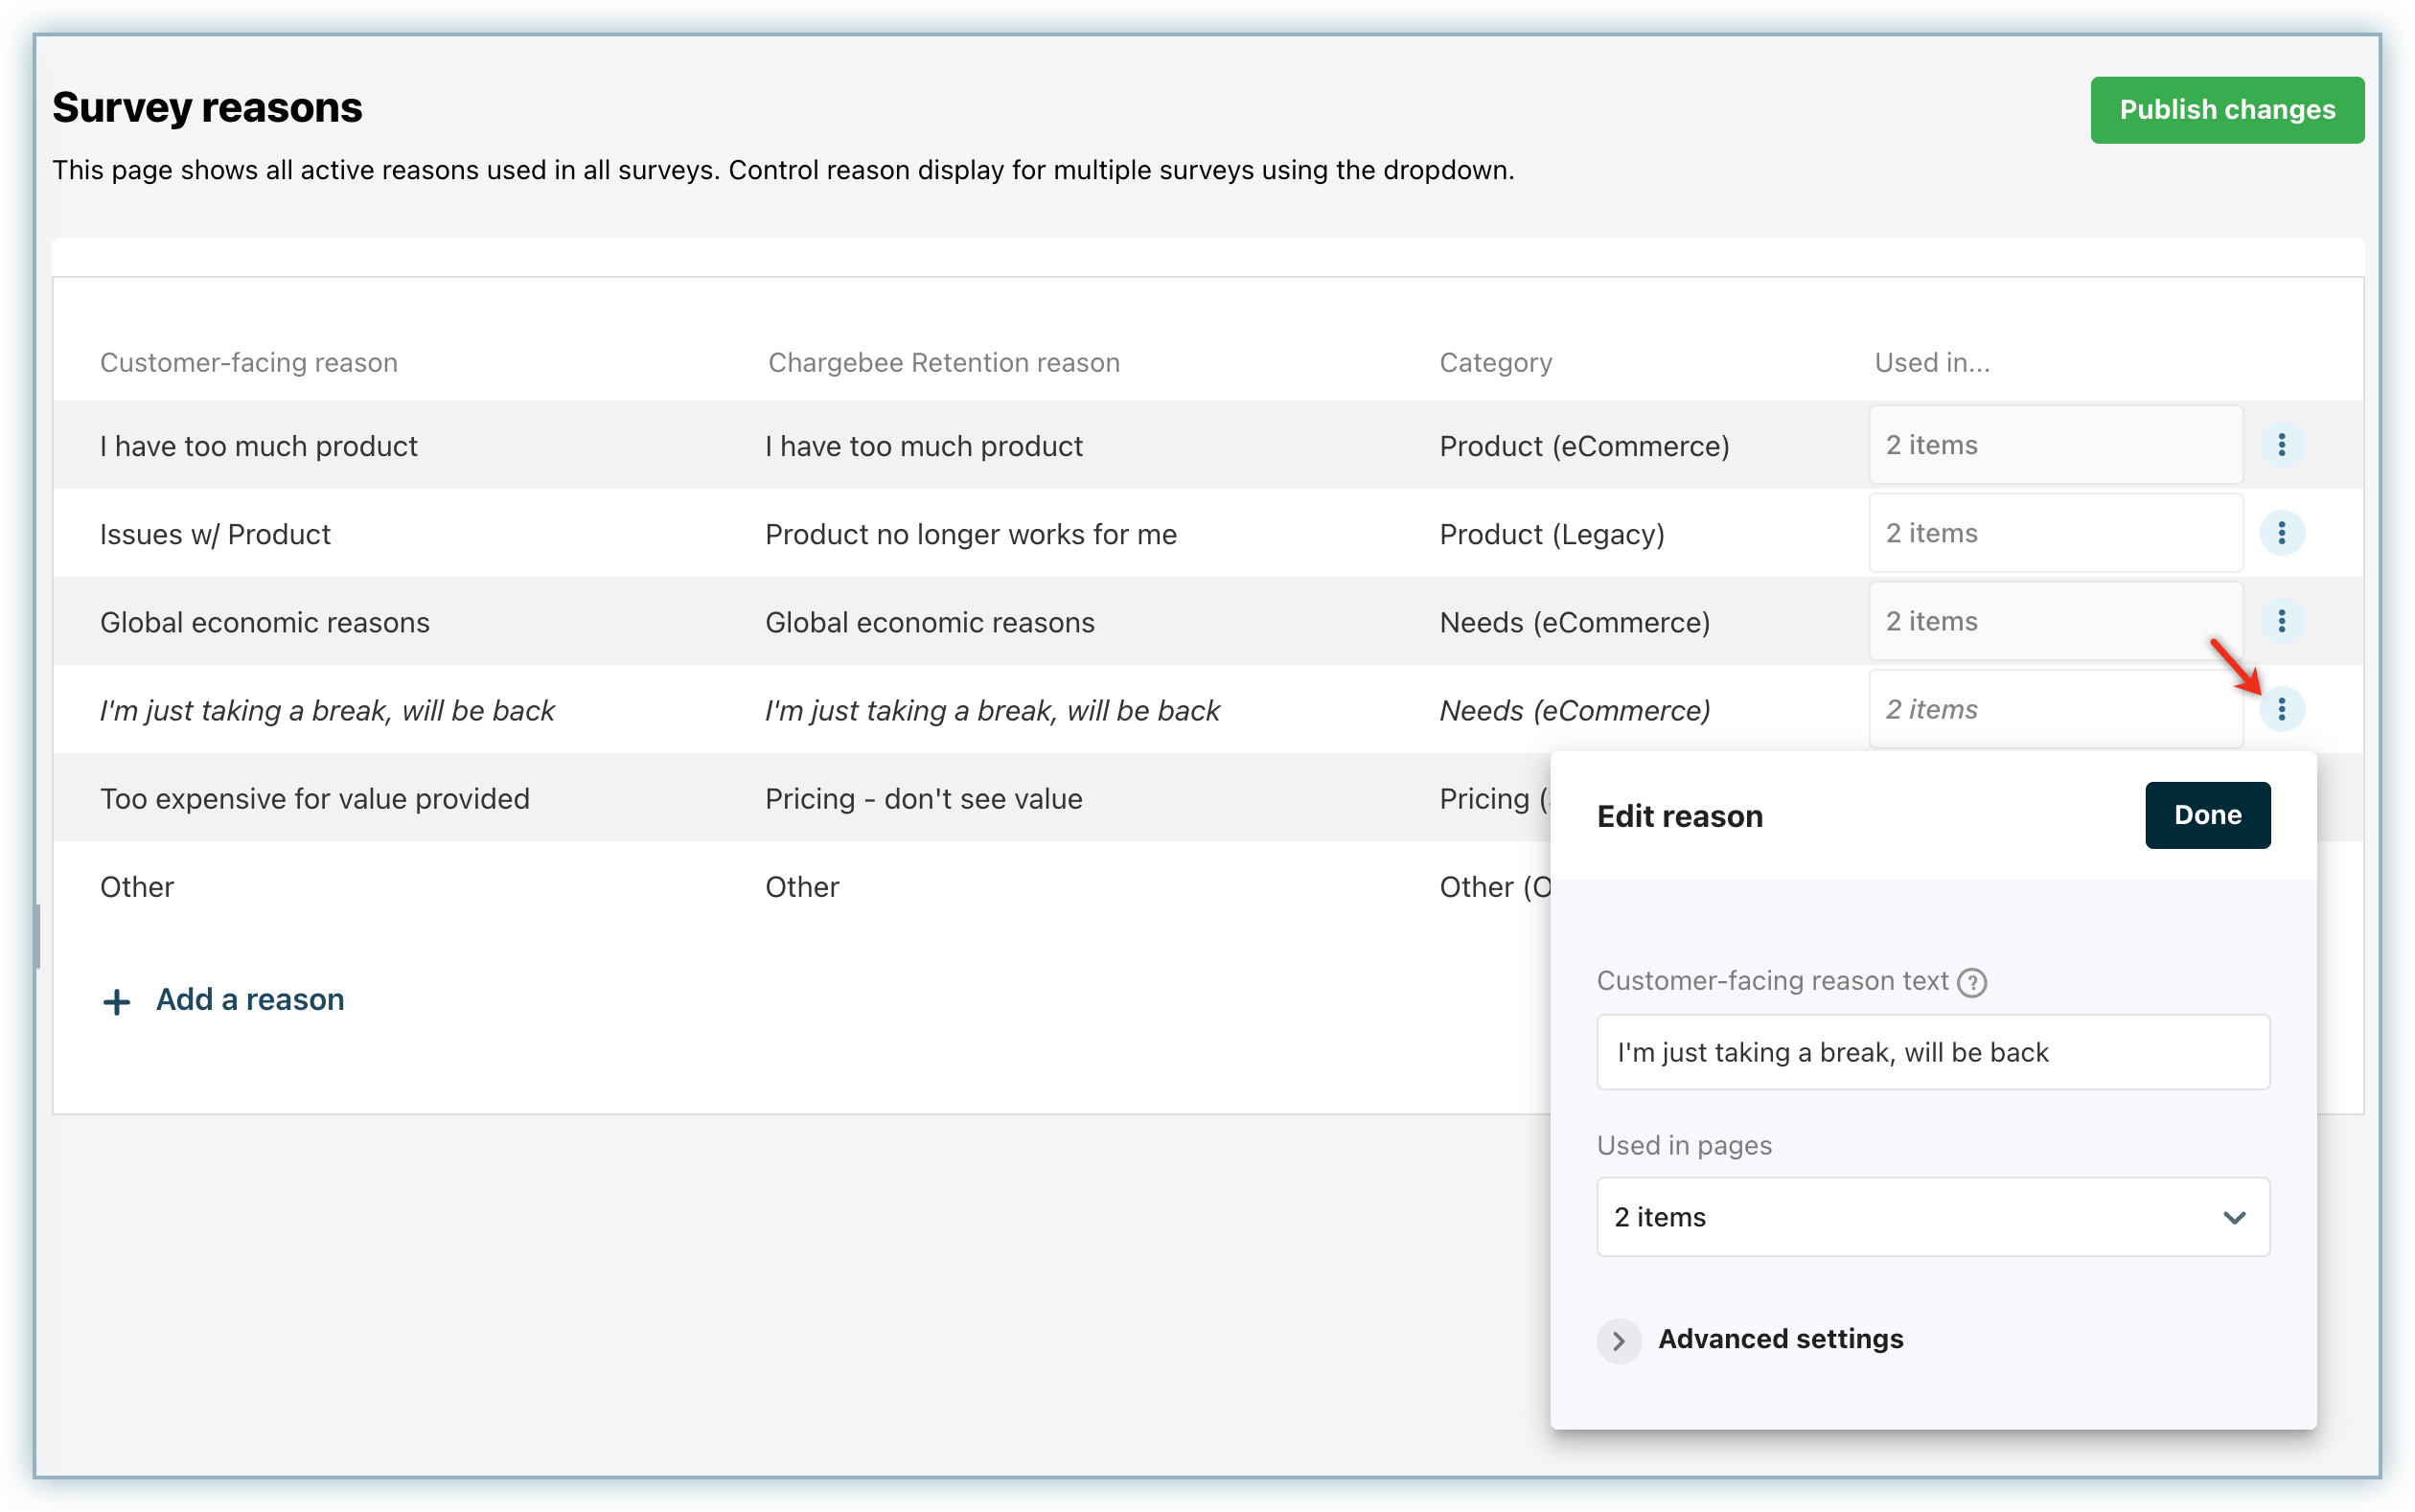
Task: Open kebab menu for 'Issues w/ Product' row
Action: 2281,533
